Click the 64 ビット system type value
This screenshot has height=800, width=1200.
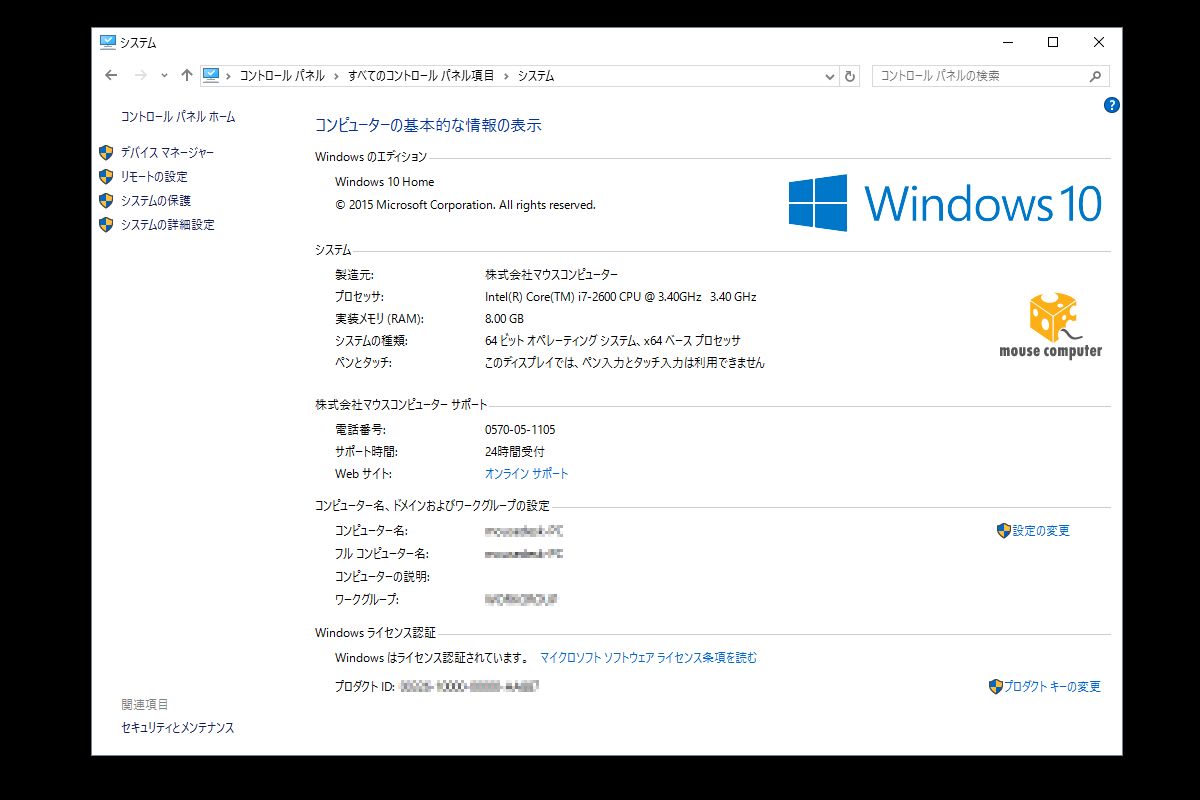612,341
